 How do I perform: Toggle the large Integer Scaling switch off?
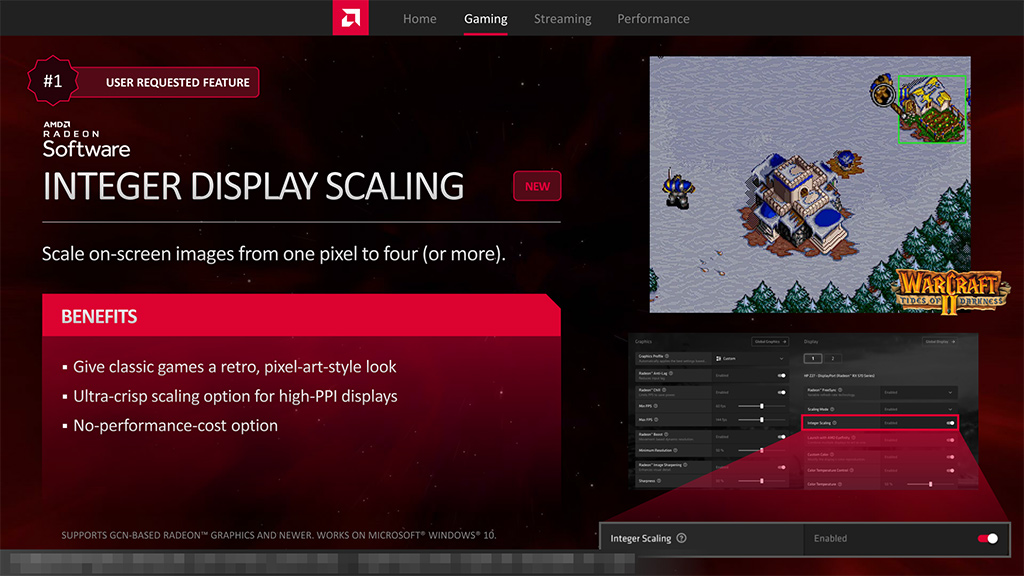[x=987, y=538]
